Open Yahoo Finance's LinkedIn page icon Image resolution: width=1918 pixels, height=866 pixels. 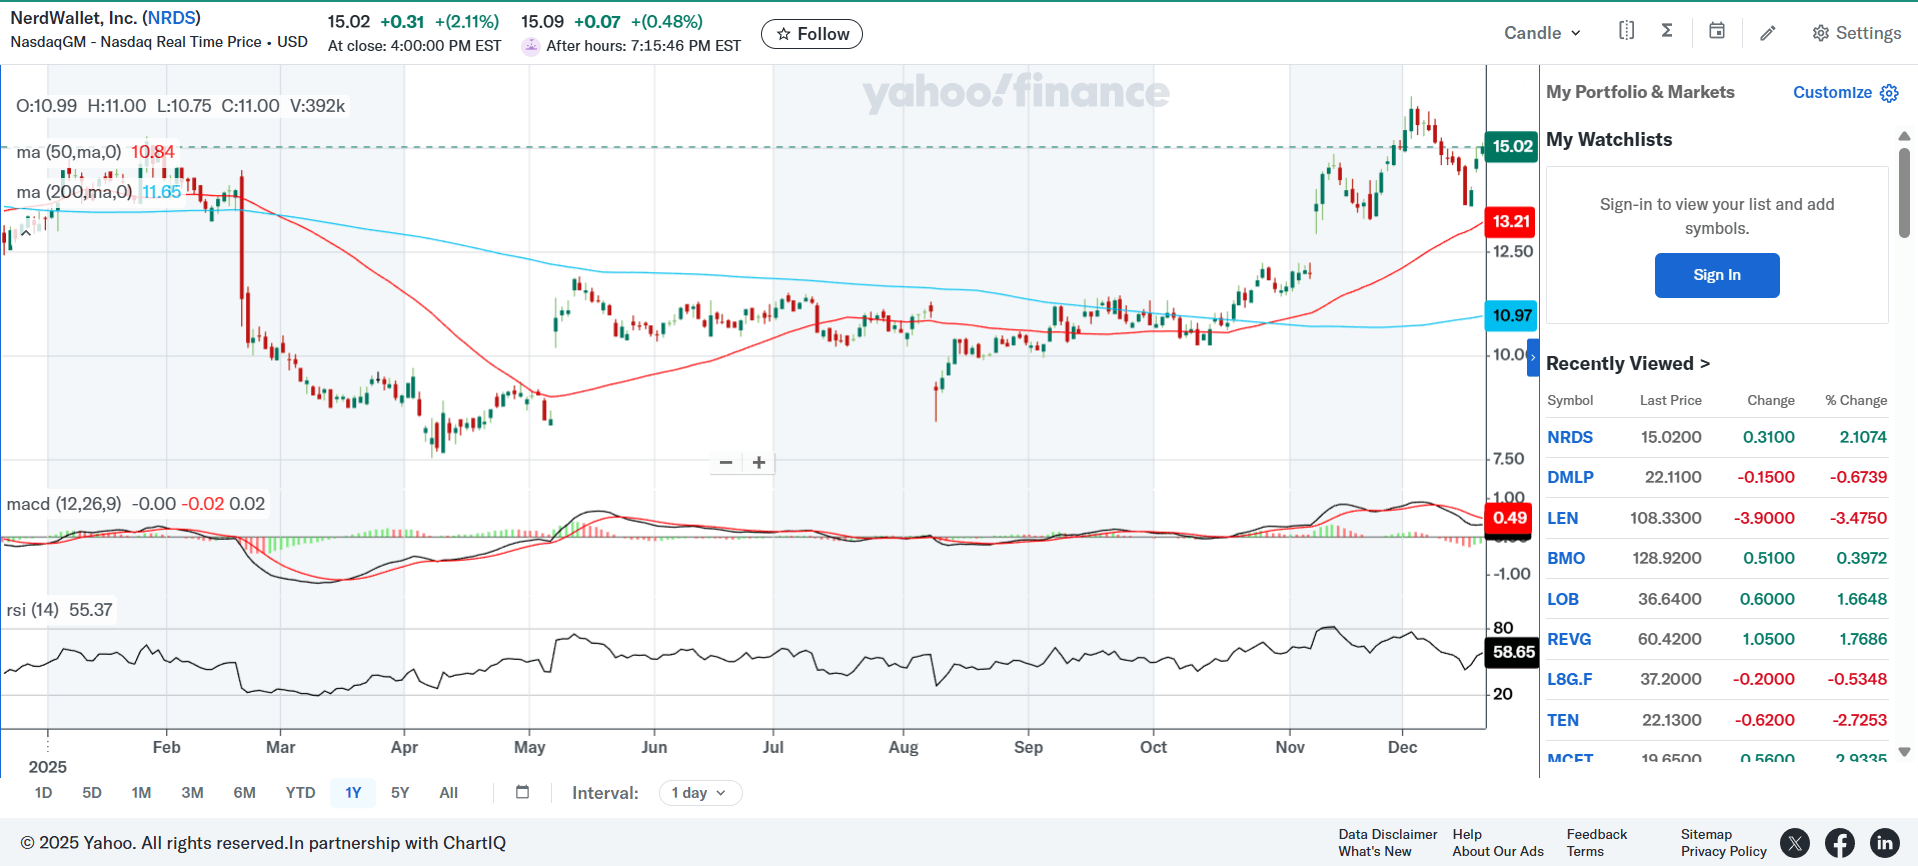pyautogui.click(x=1884, y=843)
